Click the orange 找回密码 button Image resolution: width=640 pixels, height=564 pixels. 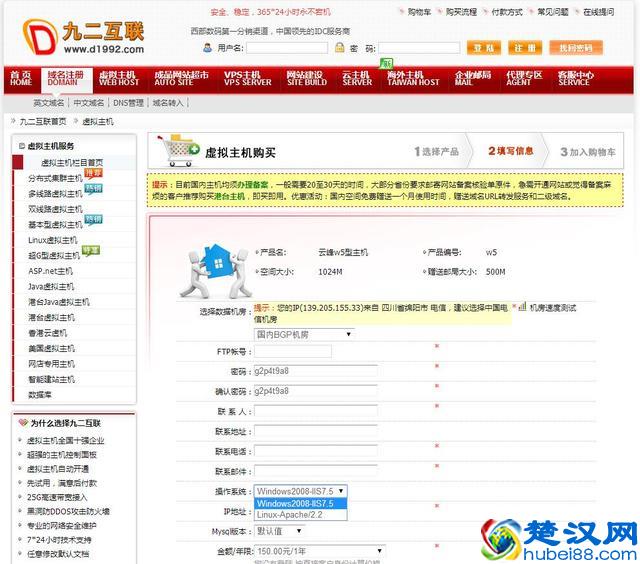576,48
